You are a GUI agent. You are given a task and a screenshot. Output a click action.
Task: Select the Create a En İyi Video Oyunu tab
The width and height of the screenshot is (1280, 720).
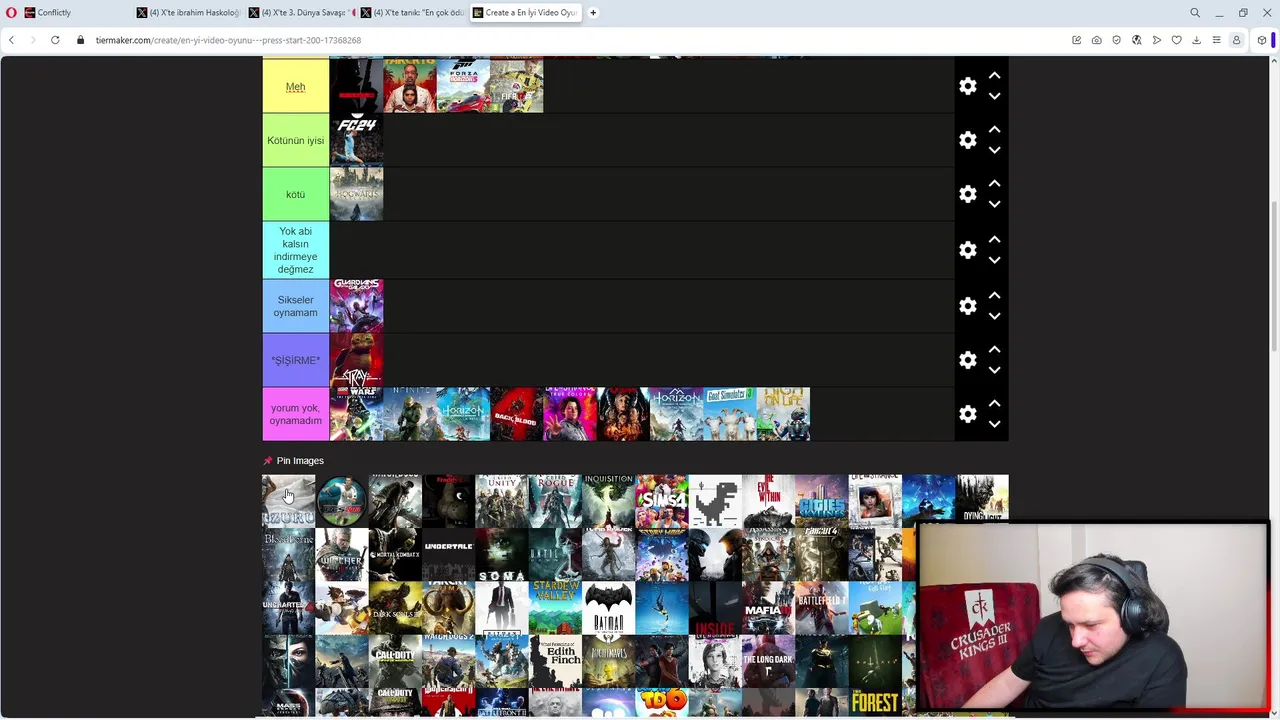click(x=525, y=13)
